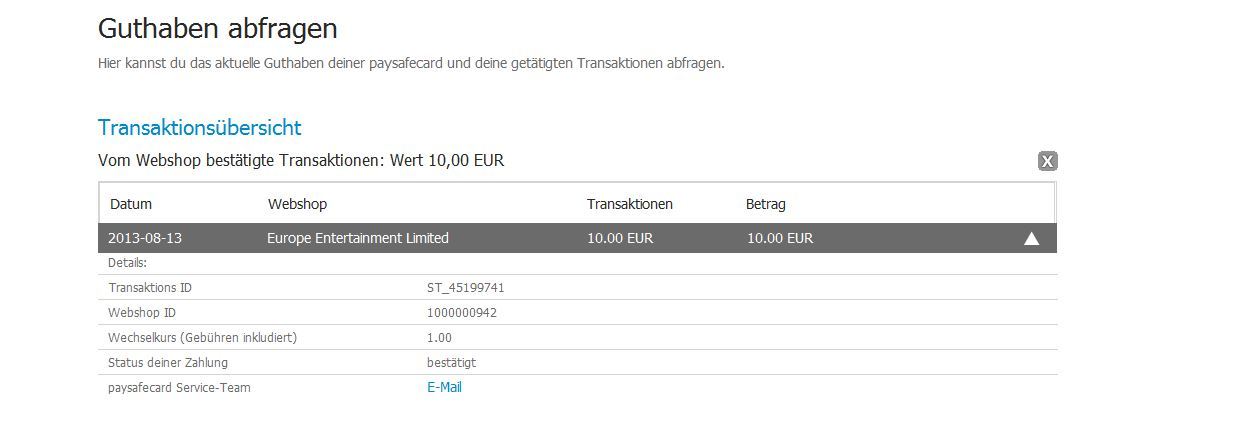Select the Transaktionen column header

pos(630,204)
